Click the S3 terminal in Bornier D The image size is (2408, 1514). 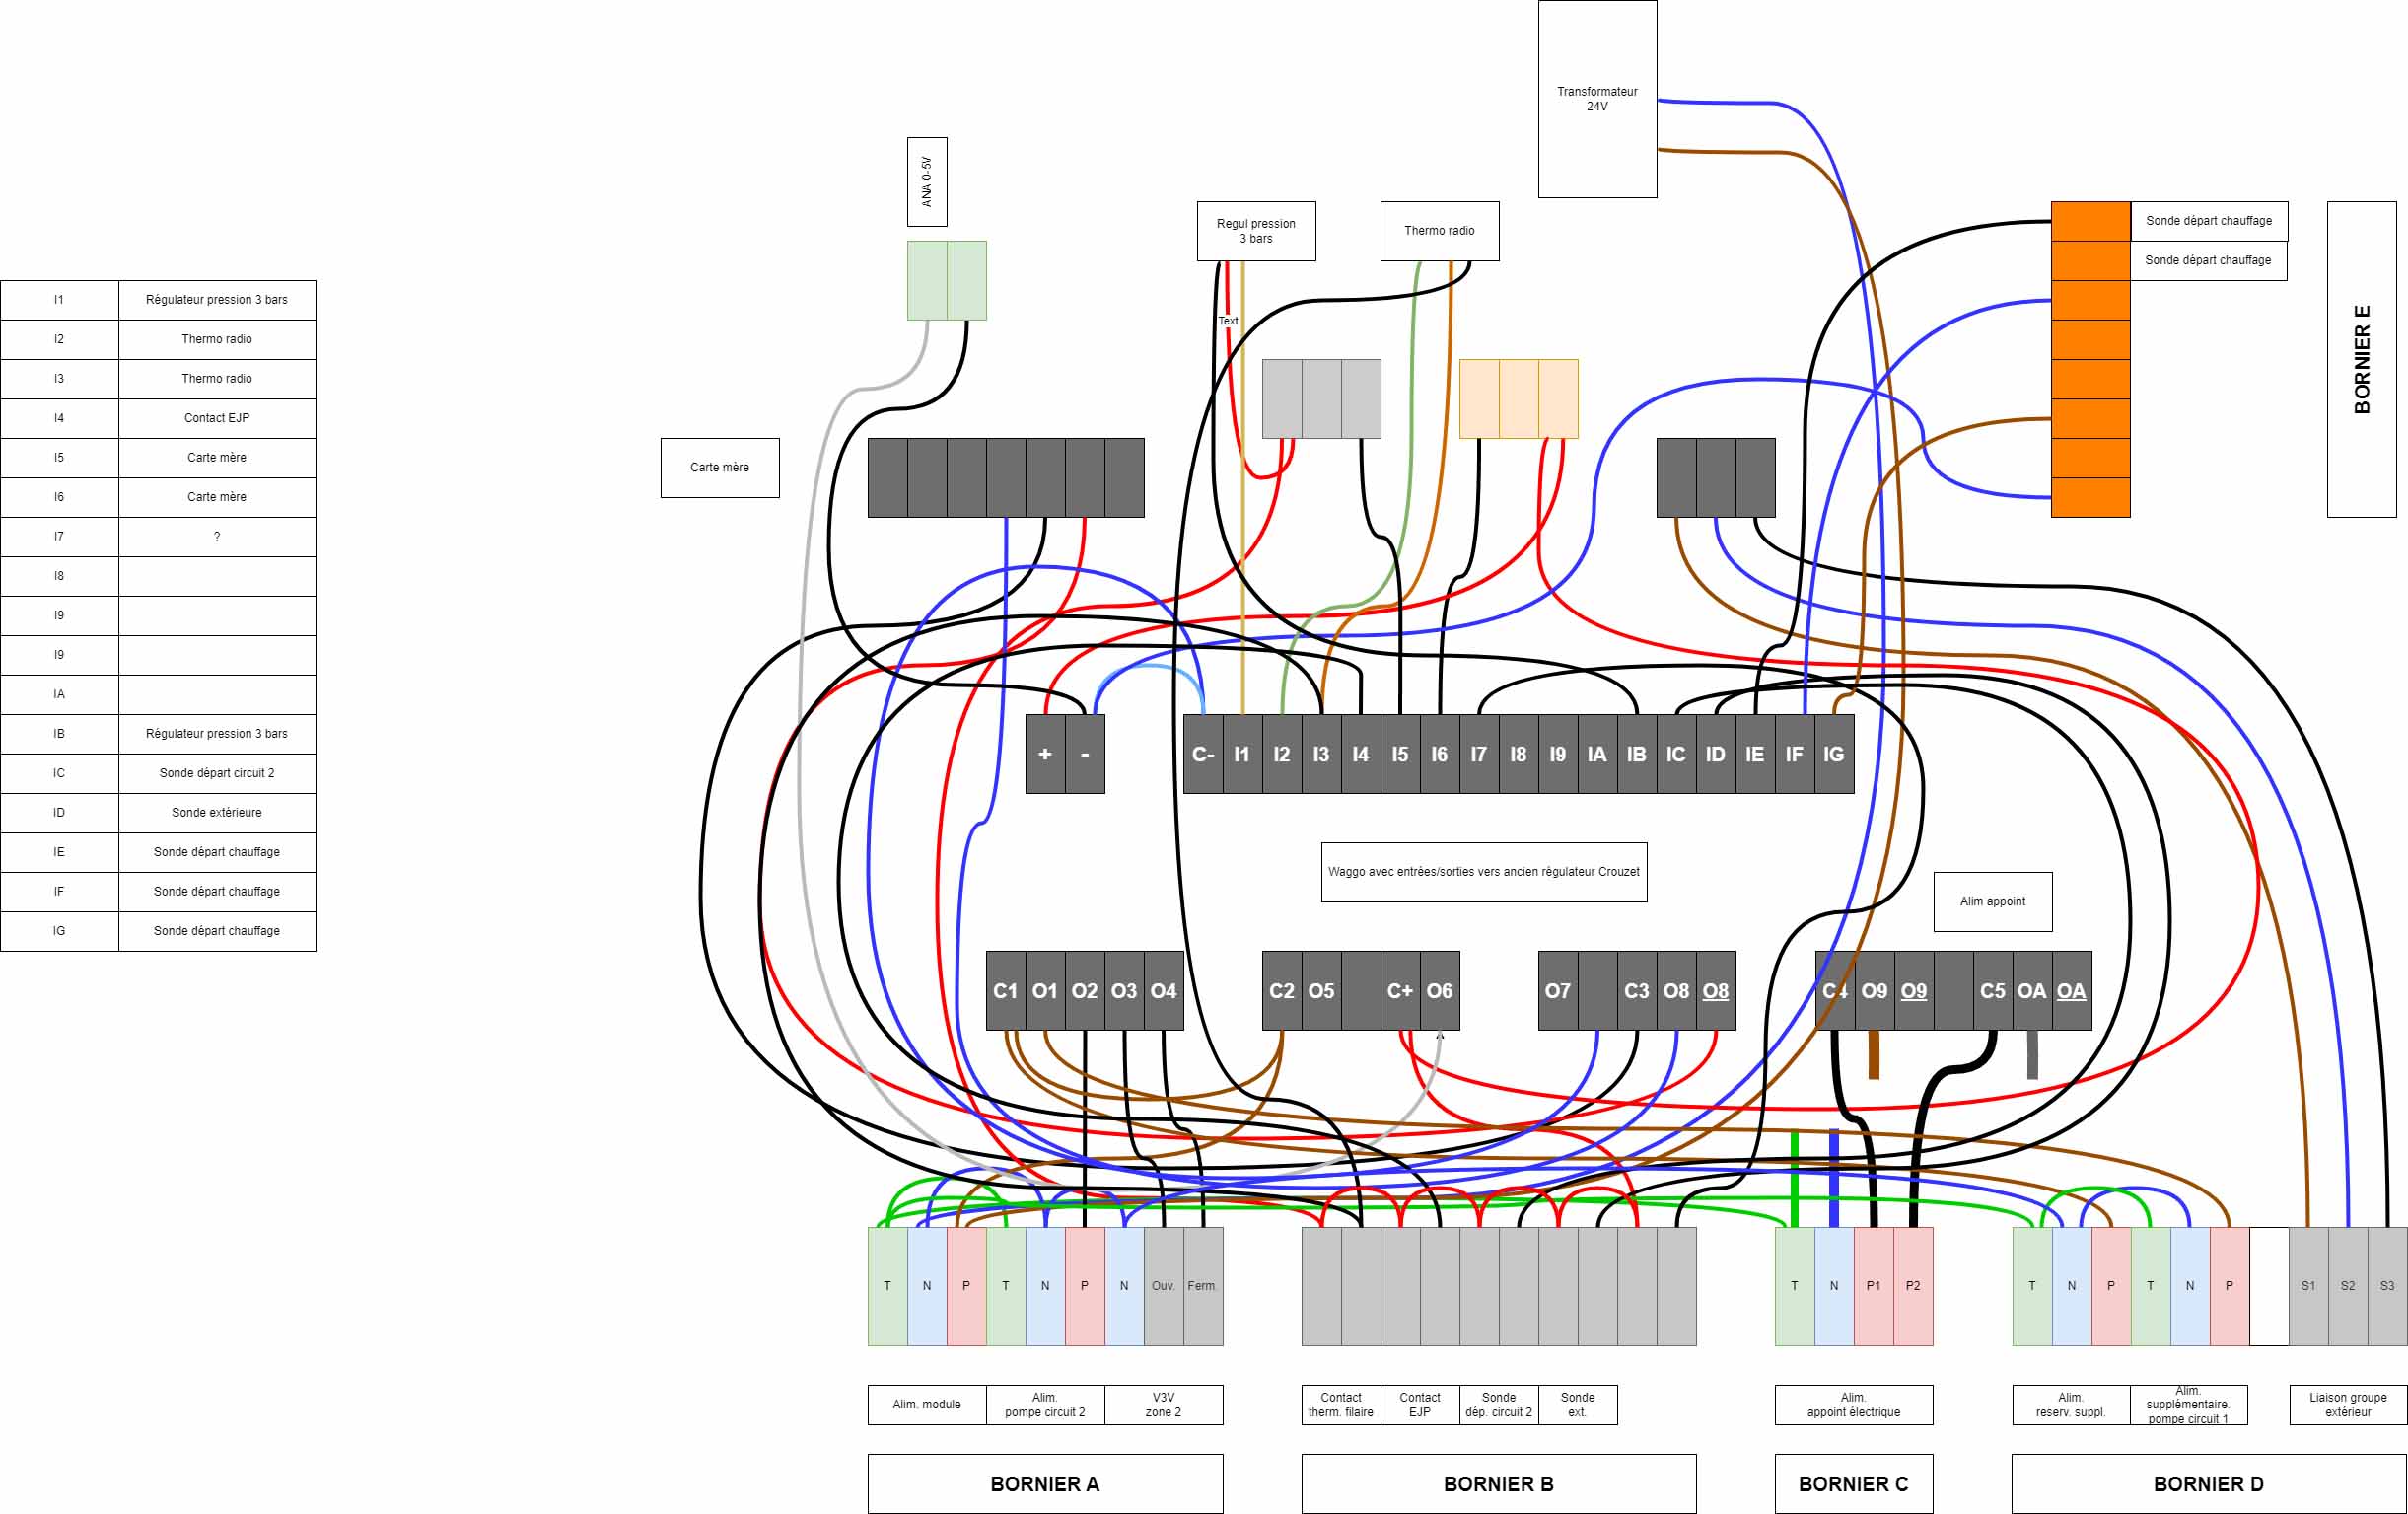[x=2387, y=1286]
